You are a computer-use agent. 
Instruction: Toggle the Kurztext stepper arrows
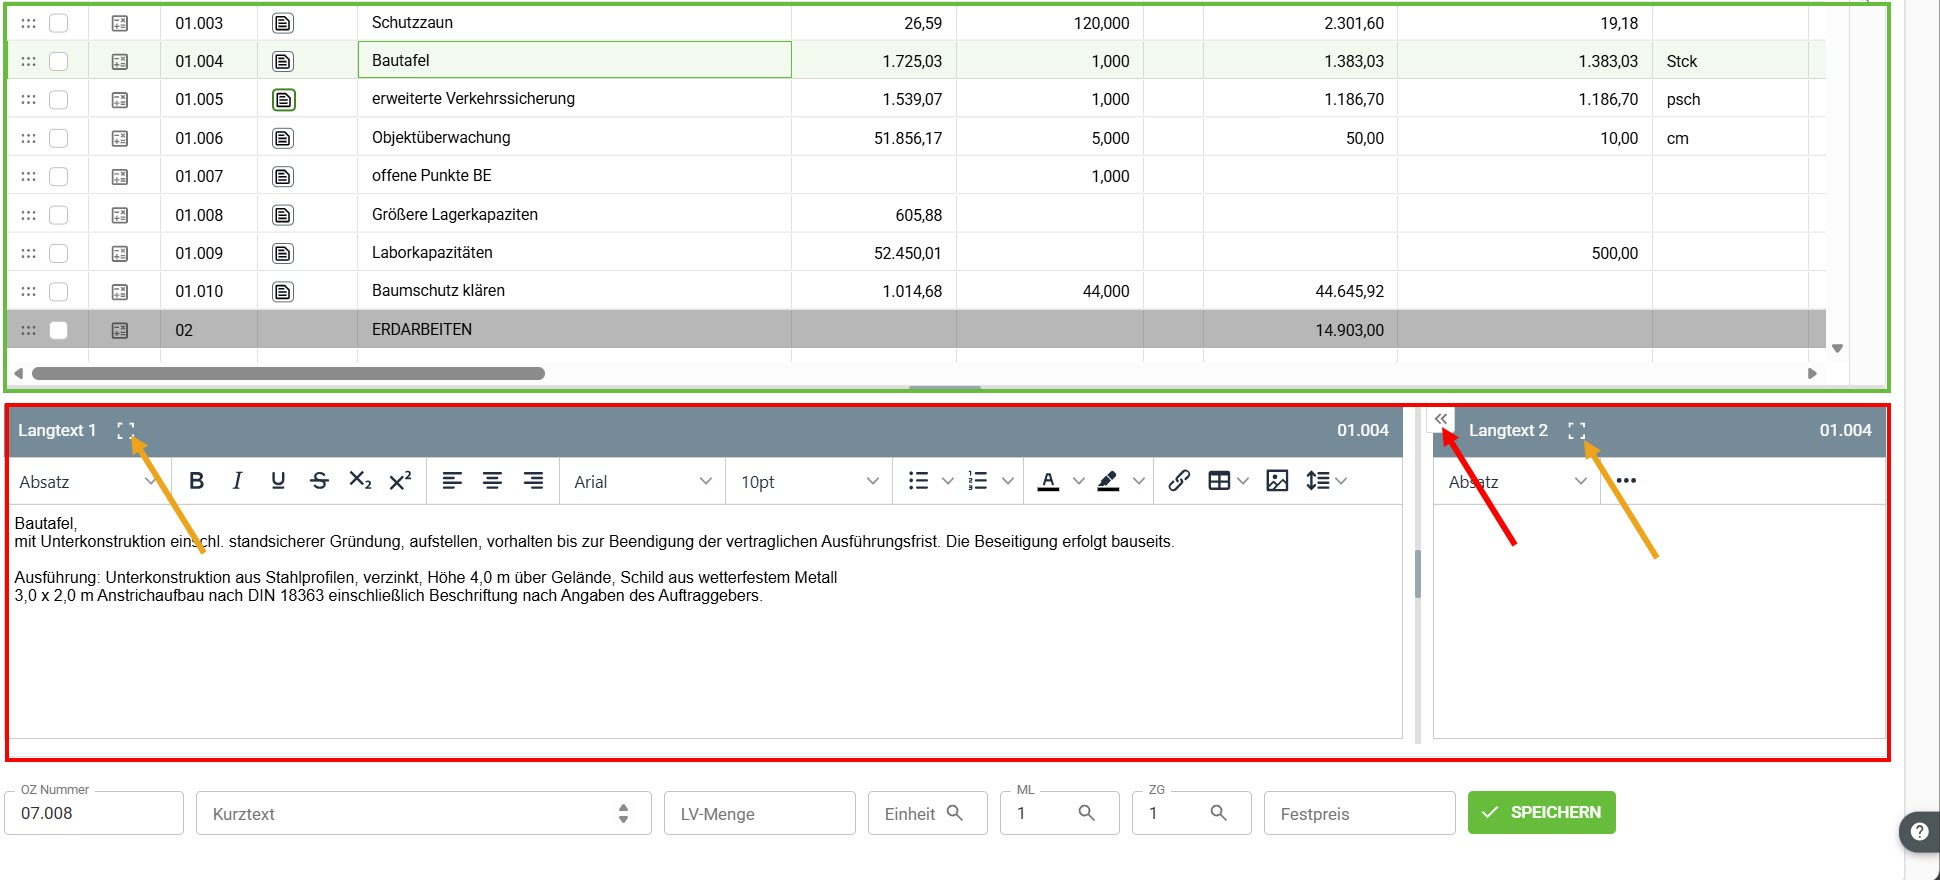tap(624, 813)
